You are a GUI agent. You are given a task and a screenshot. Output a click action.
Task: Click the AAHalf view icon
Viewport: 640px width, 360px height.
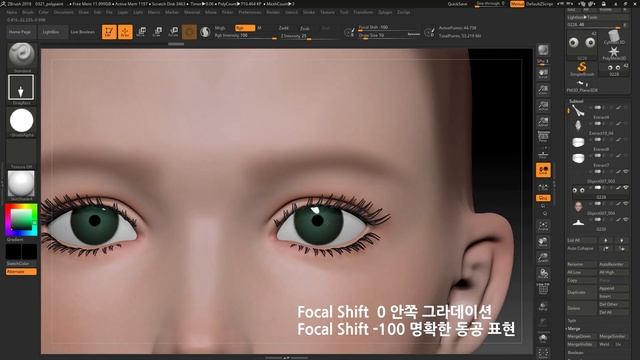543,122
